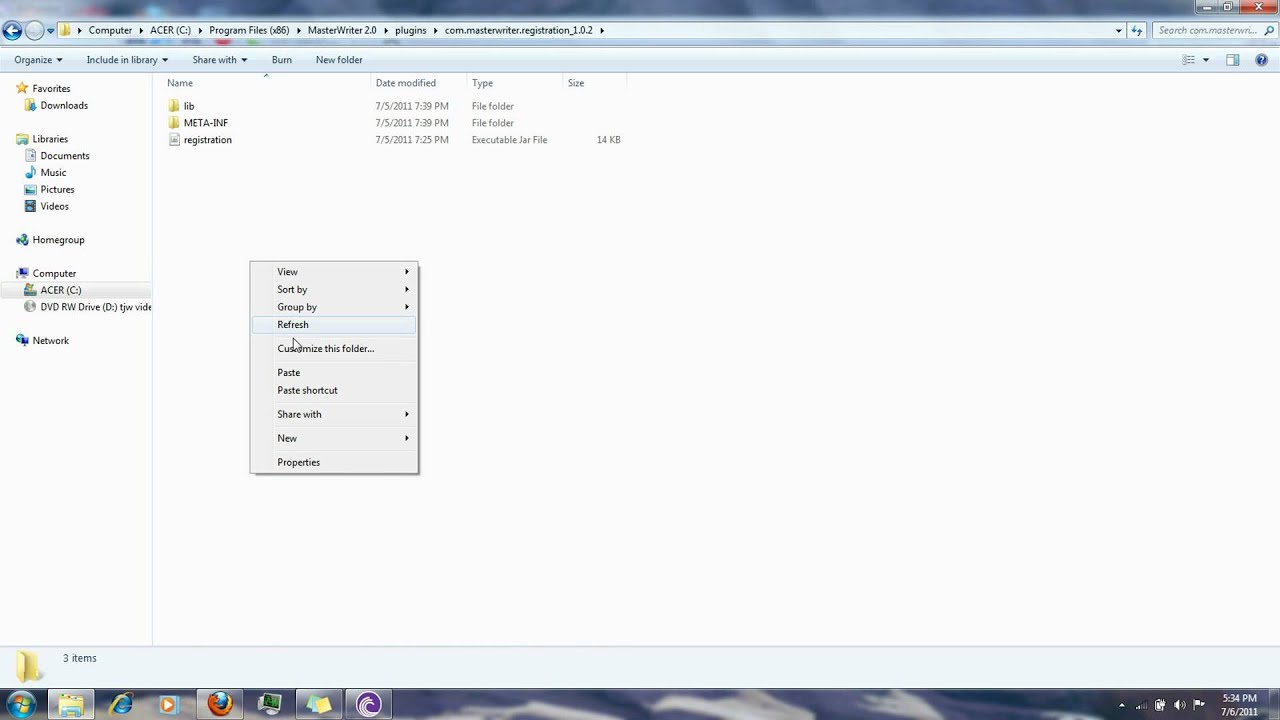Click the Change your view icon
1280x720 pixels.
(x=1188, y=60)
